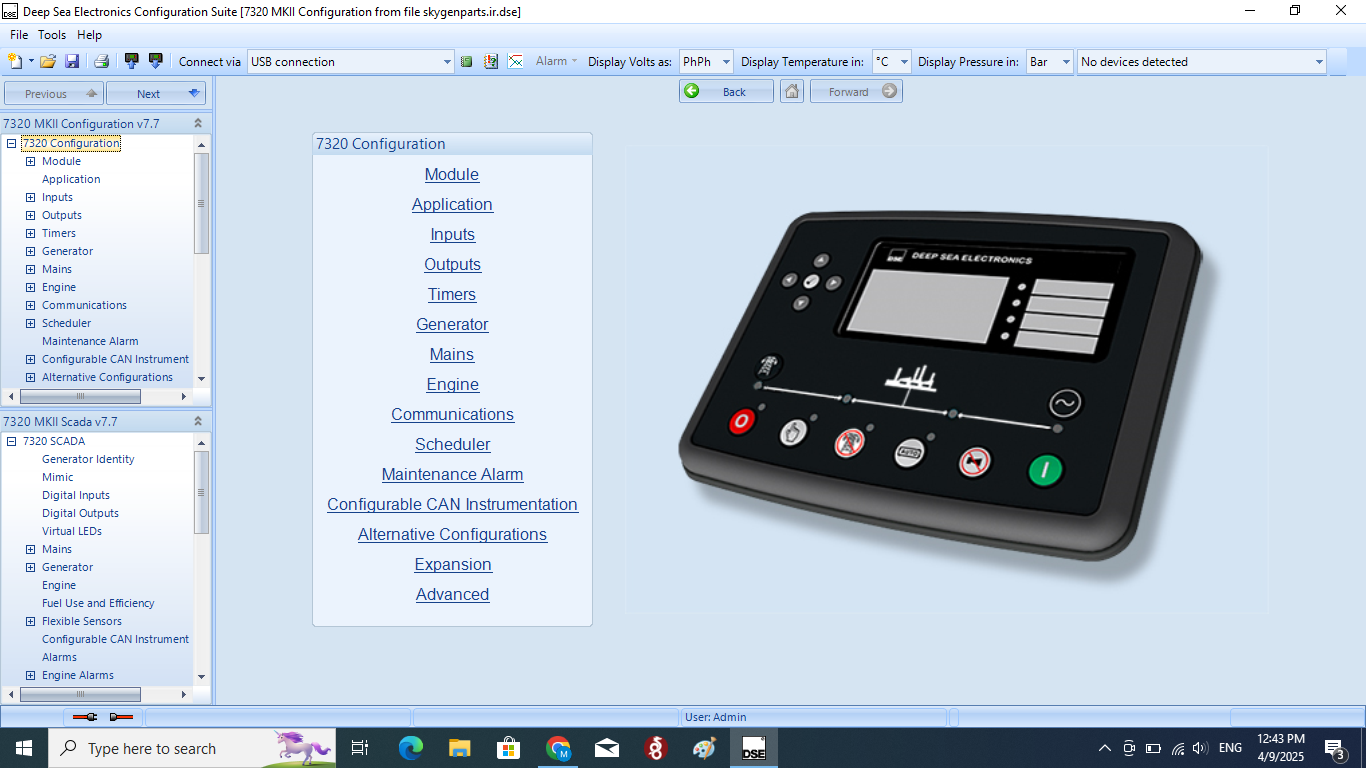Expand the Outputs tree node
1366x768 pixels.
click(30, 215)
